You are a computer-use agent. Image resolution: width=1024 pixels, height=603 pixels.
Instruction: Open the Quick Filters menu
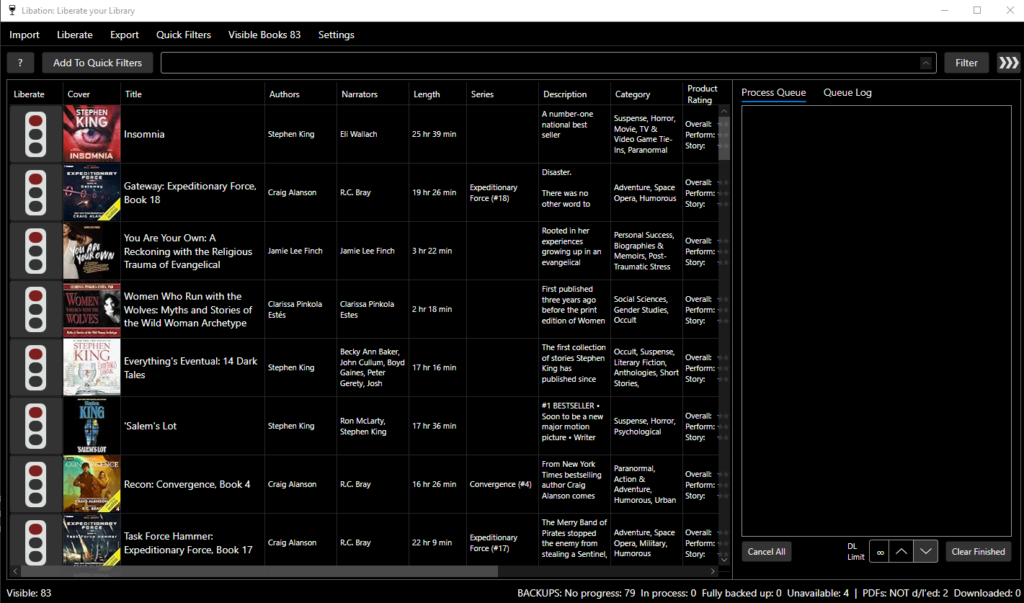(184, 35)
